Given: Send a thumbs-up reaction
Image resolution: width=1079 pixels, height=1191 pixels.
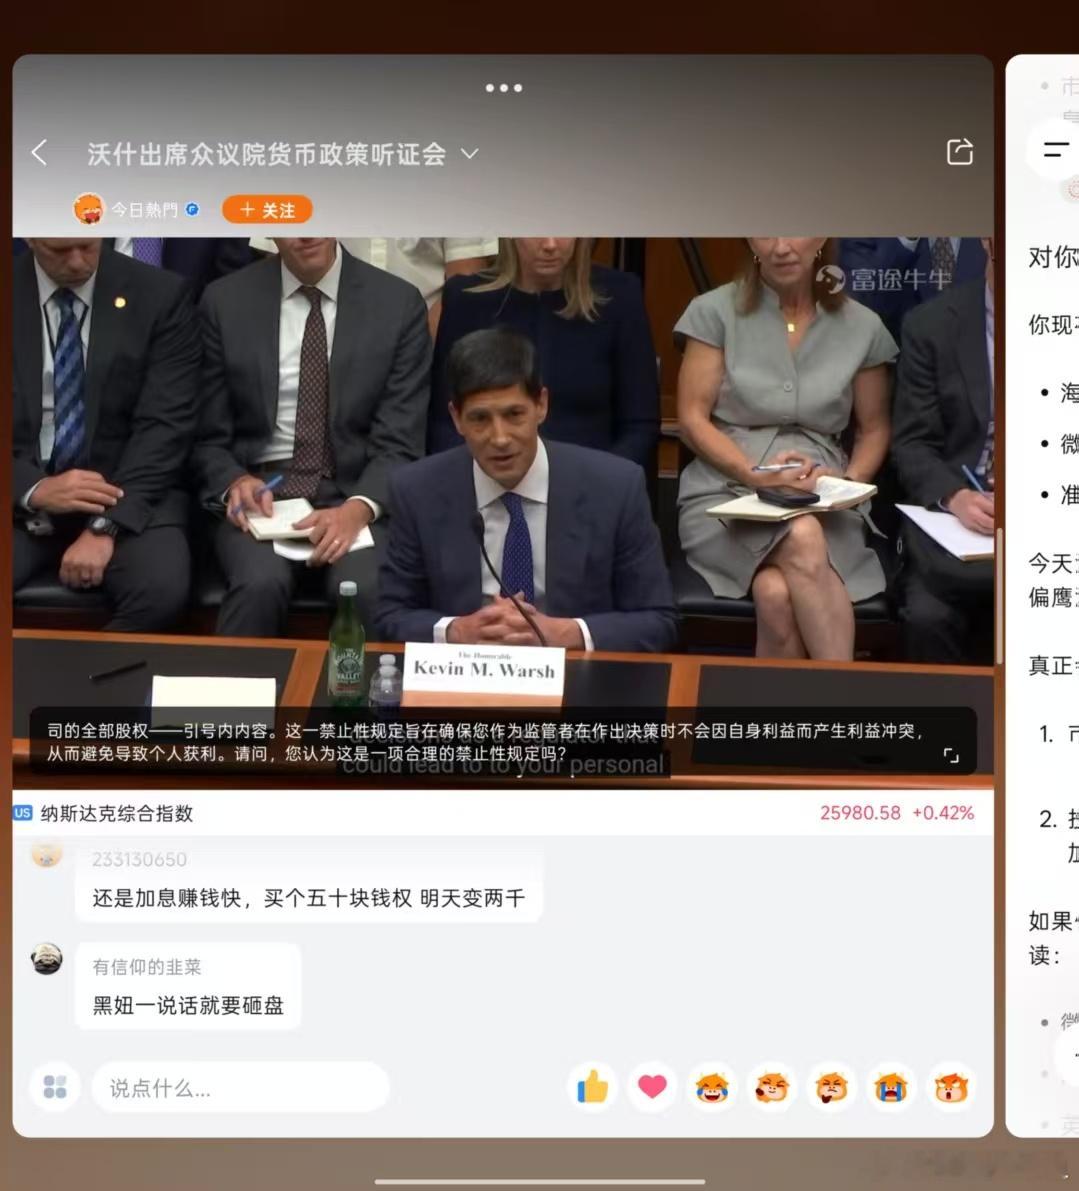Looking at the screenshot, I should [592, 1087].
